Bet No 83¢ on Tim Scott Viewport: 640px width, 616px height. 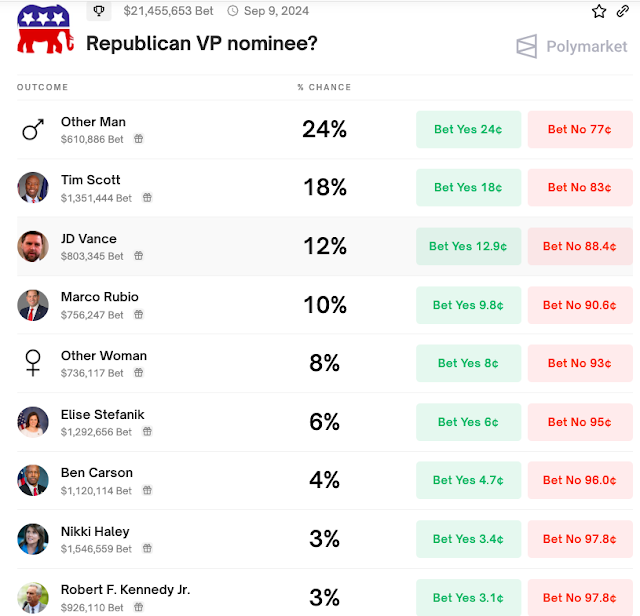(x=580, y=187)
